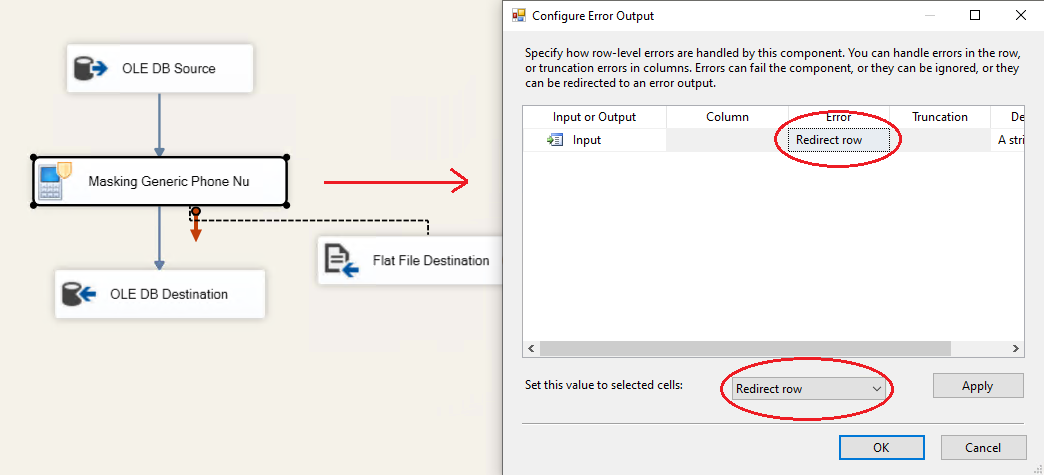
Task: Select the Error cell showing Redirect row
Action: [x=838, y=140]
